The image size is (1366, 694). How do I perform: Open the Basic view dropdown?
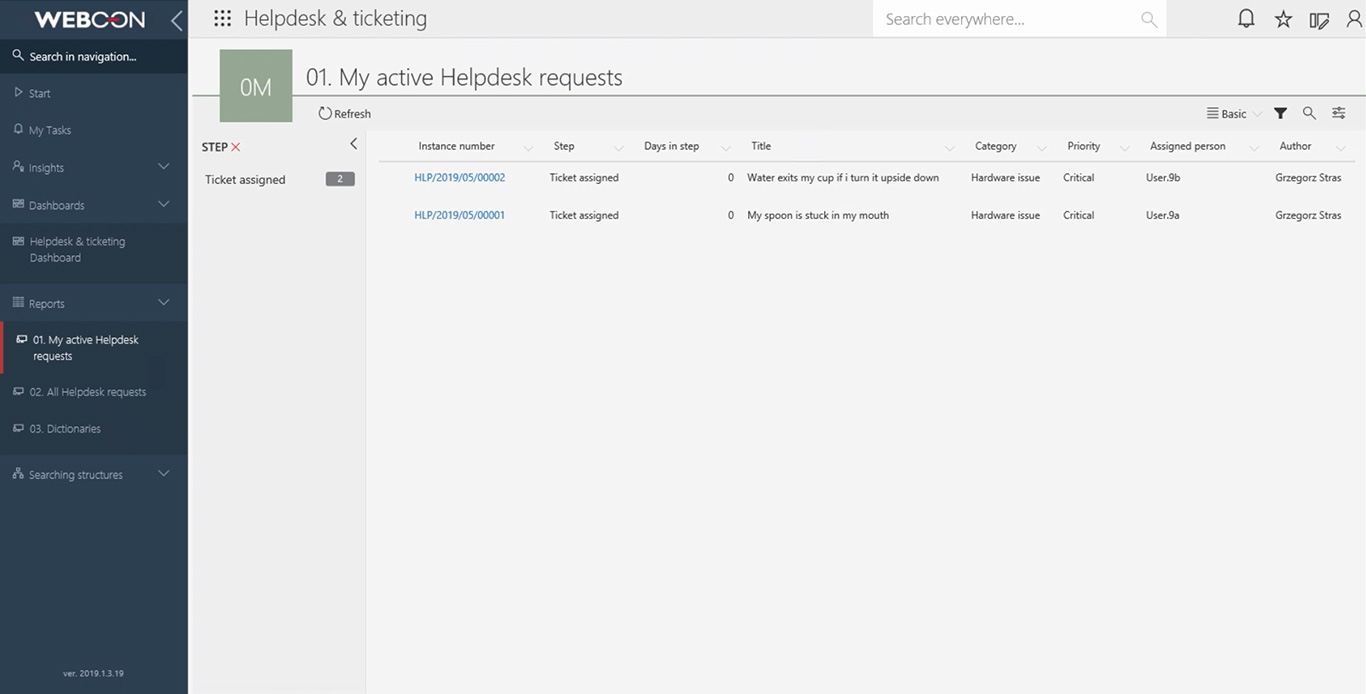1234,114
